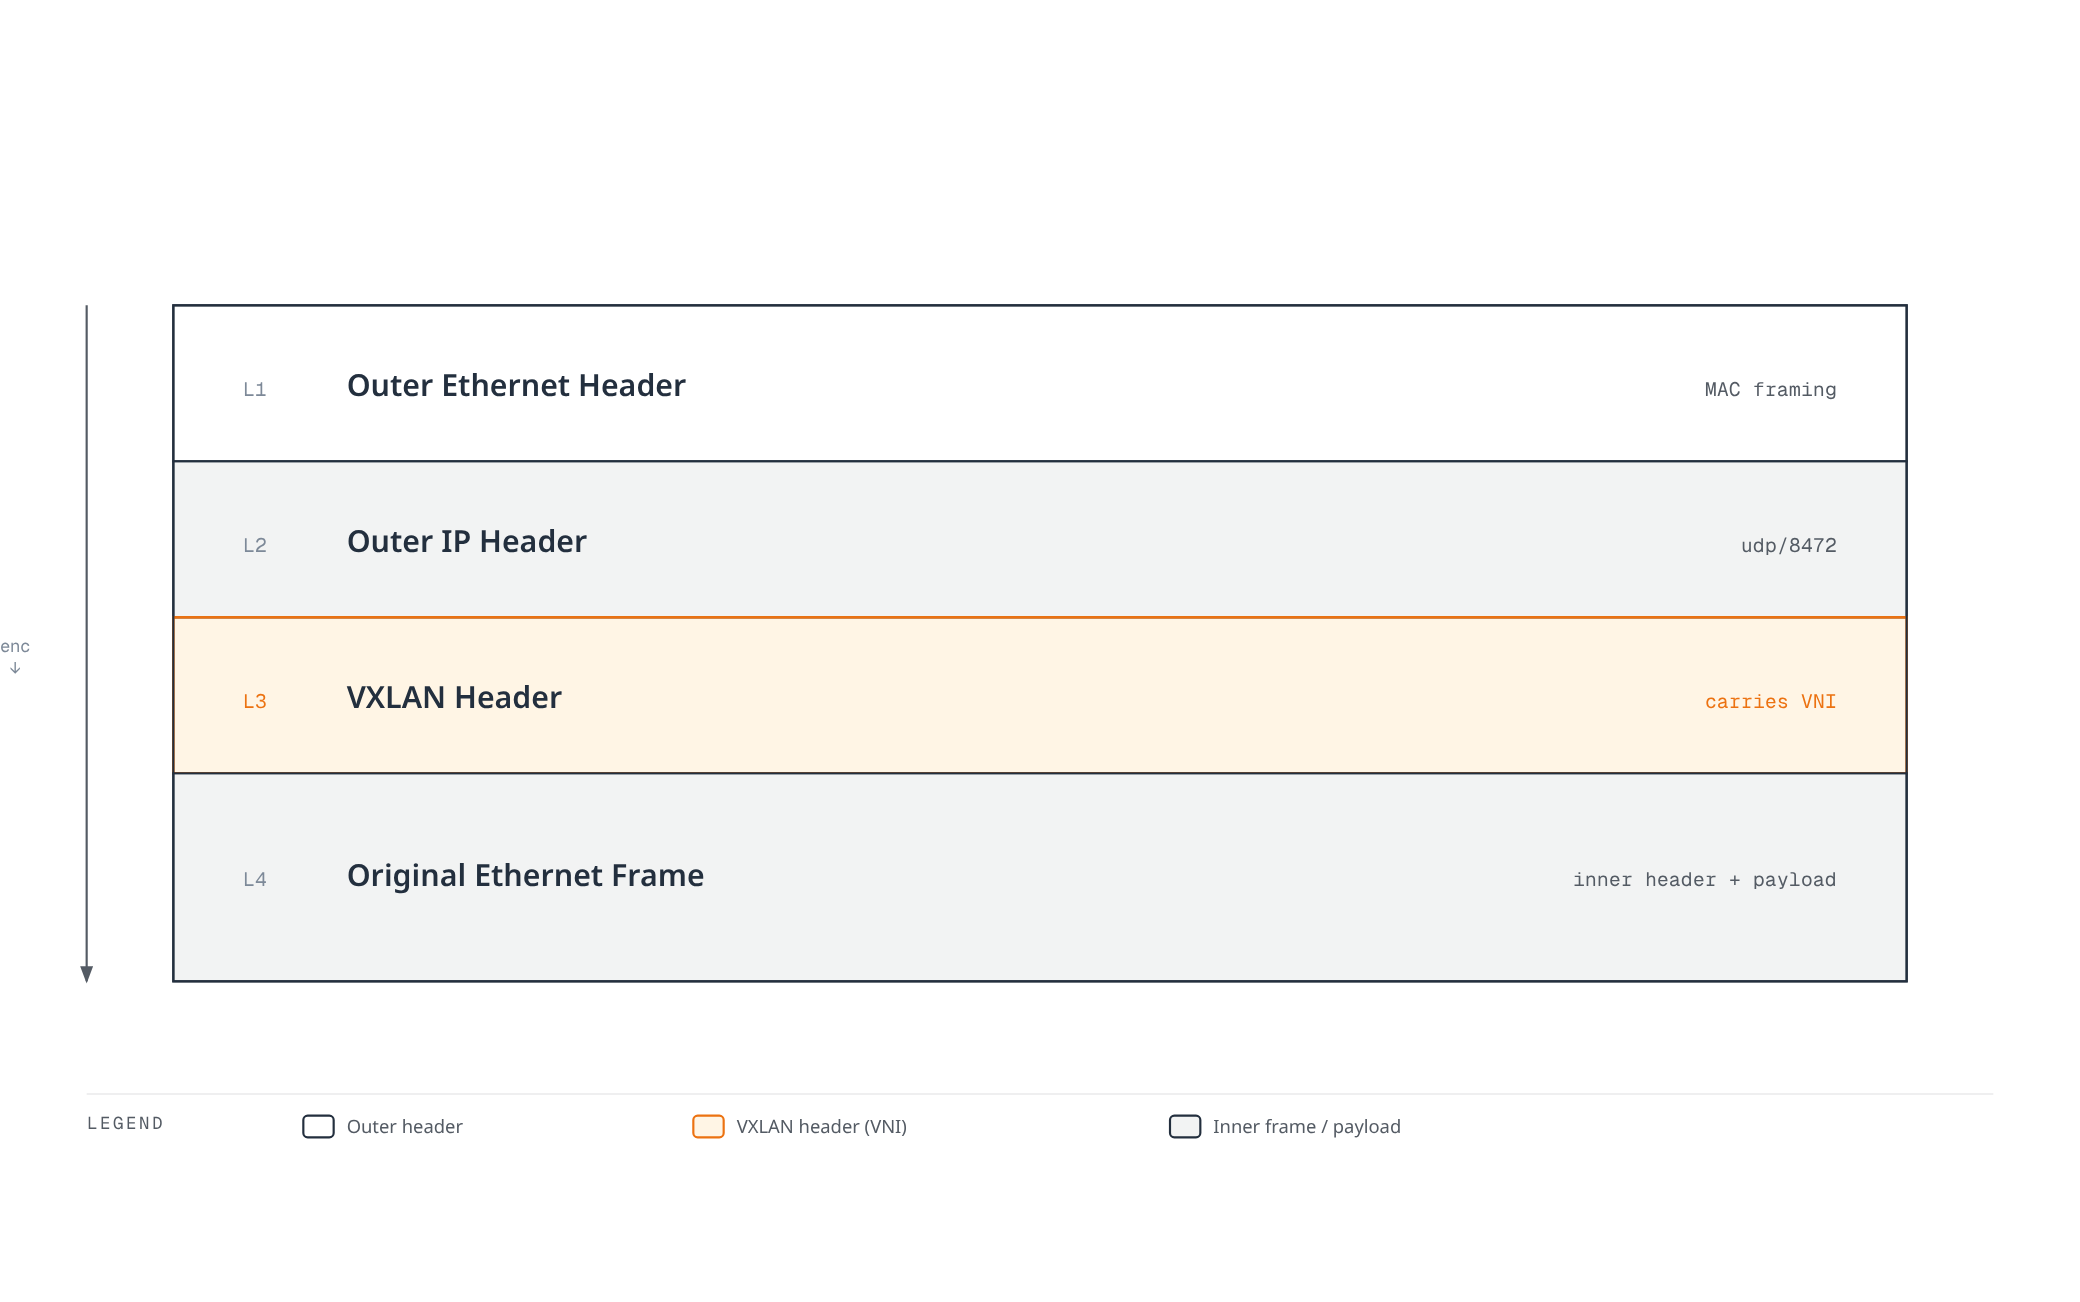Click the orange VXLAN header legend swatch

pos(708,1126)
